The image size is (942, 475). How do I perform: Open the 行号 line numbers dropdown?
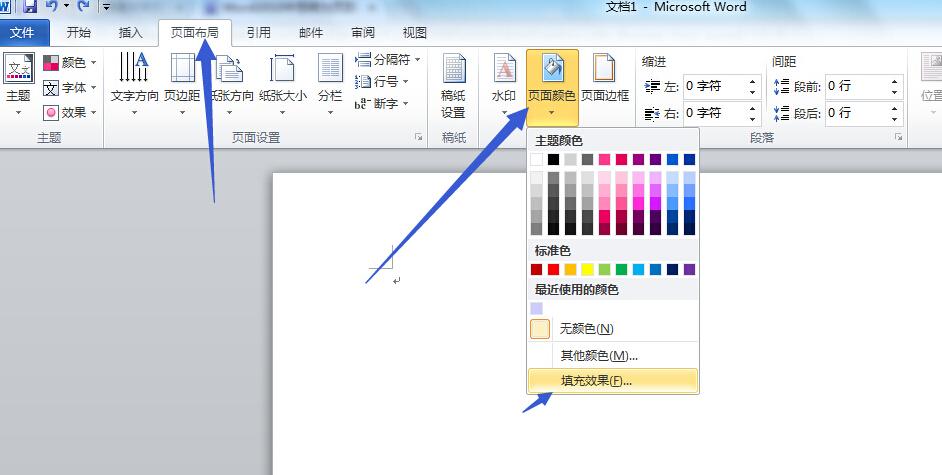coord(381,81)
